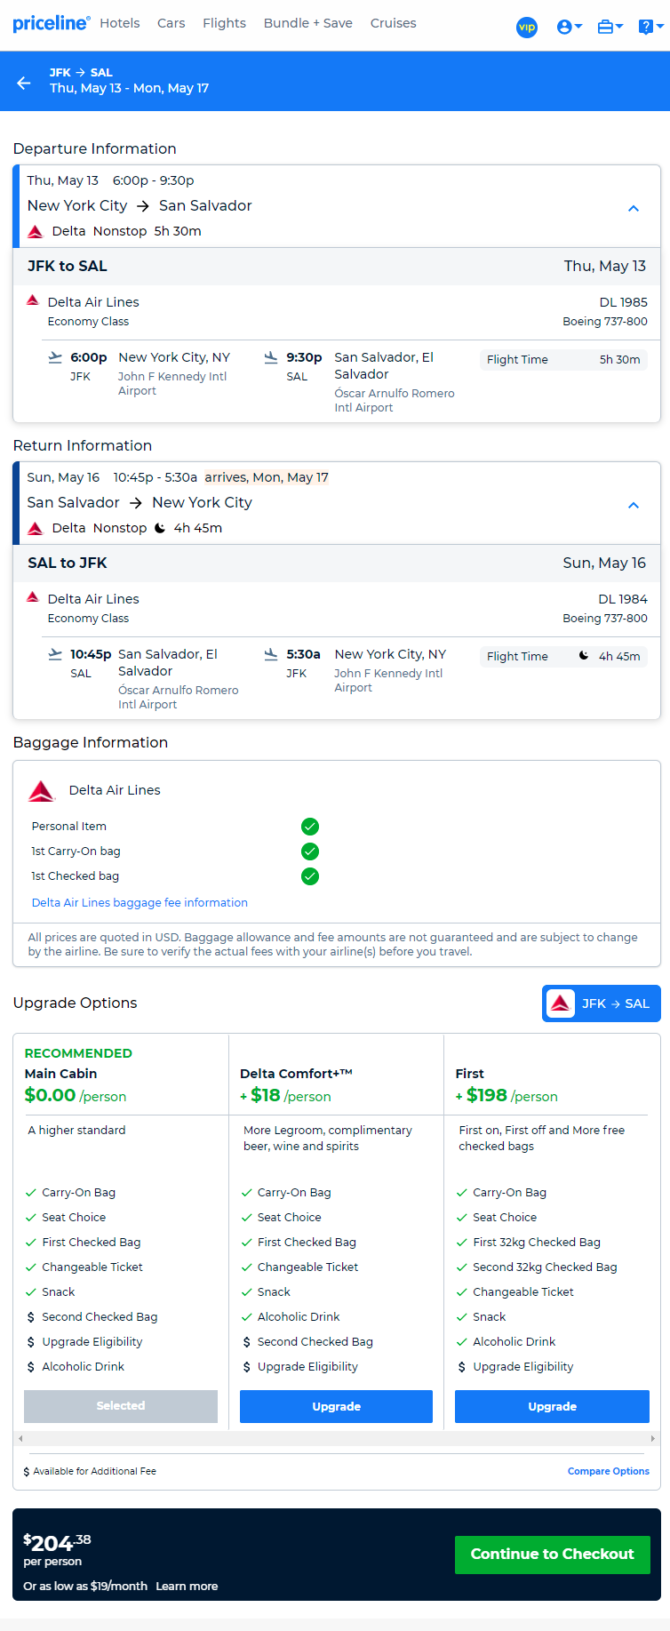Click Continue to Checkout

click(552, 1554)
